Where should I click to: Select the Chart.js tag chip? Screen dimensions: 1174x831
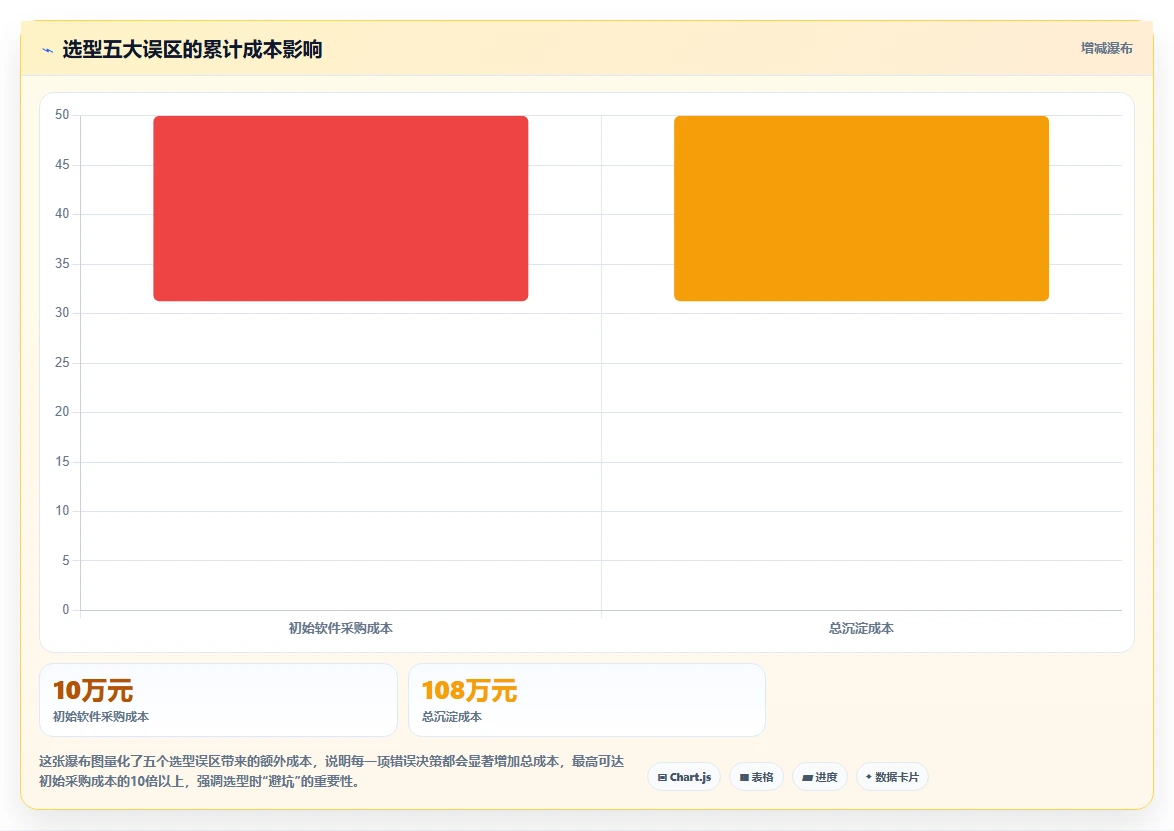pos(684,777)
